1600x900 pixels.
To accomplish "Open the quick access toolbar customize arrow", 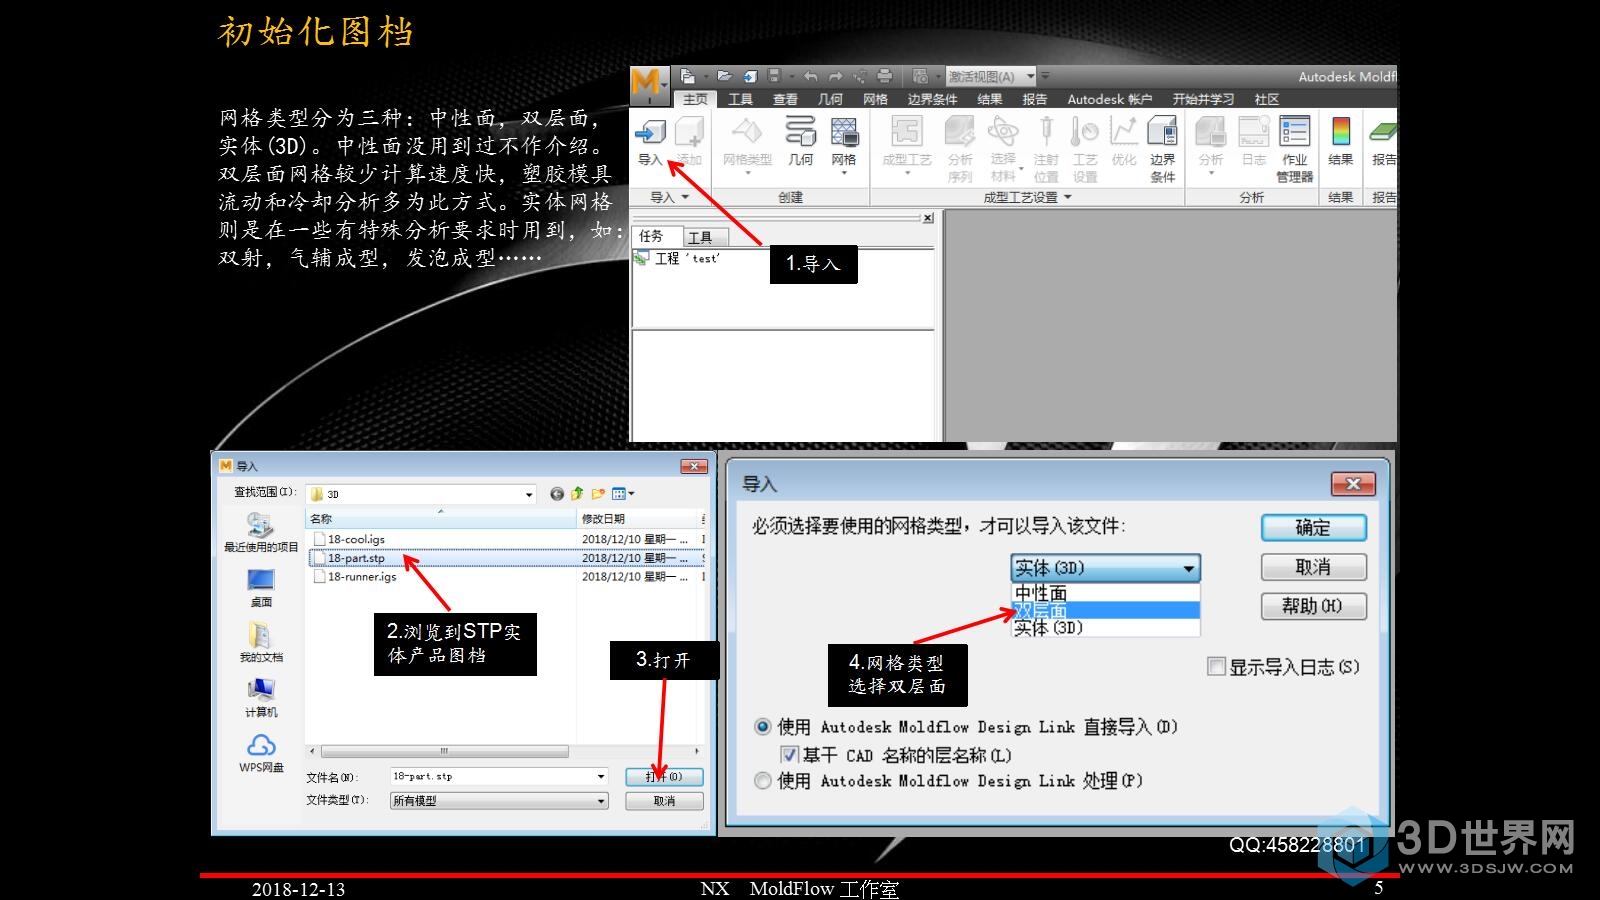I will tap(1045, 76).
